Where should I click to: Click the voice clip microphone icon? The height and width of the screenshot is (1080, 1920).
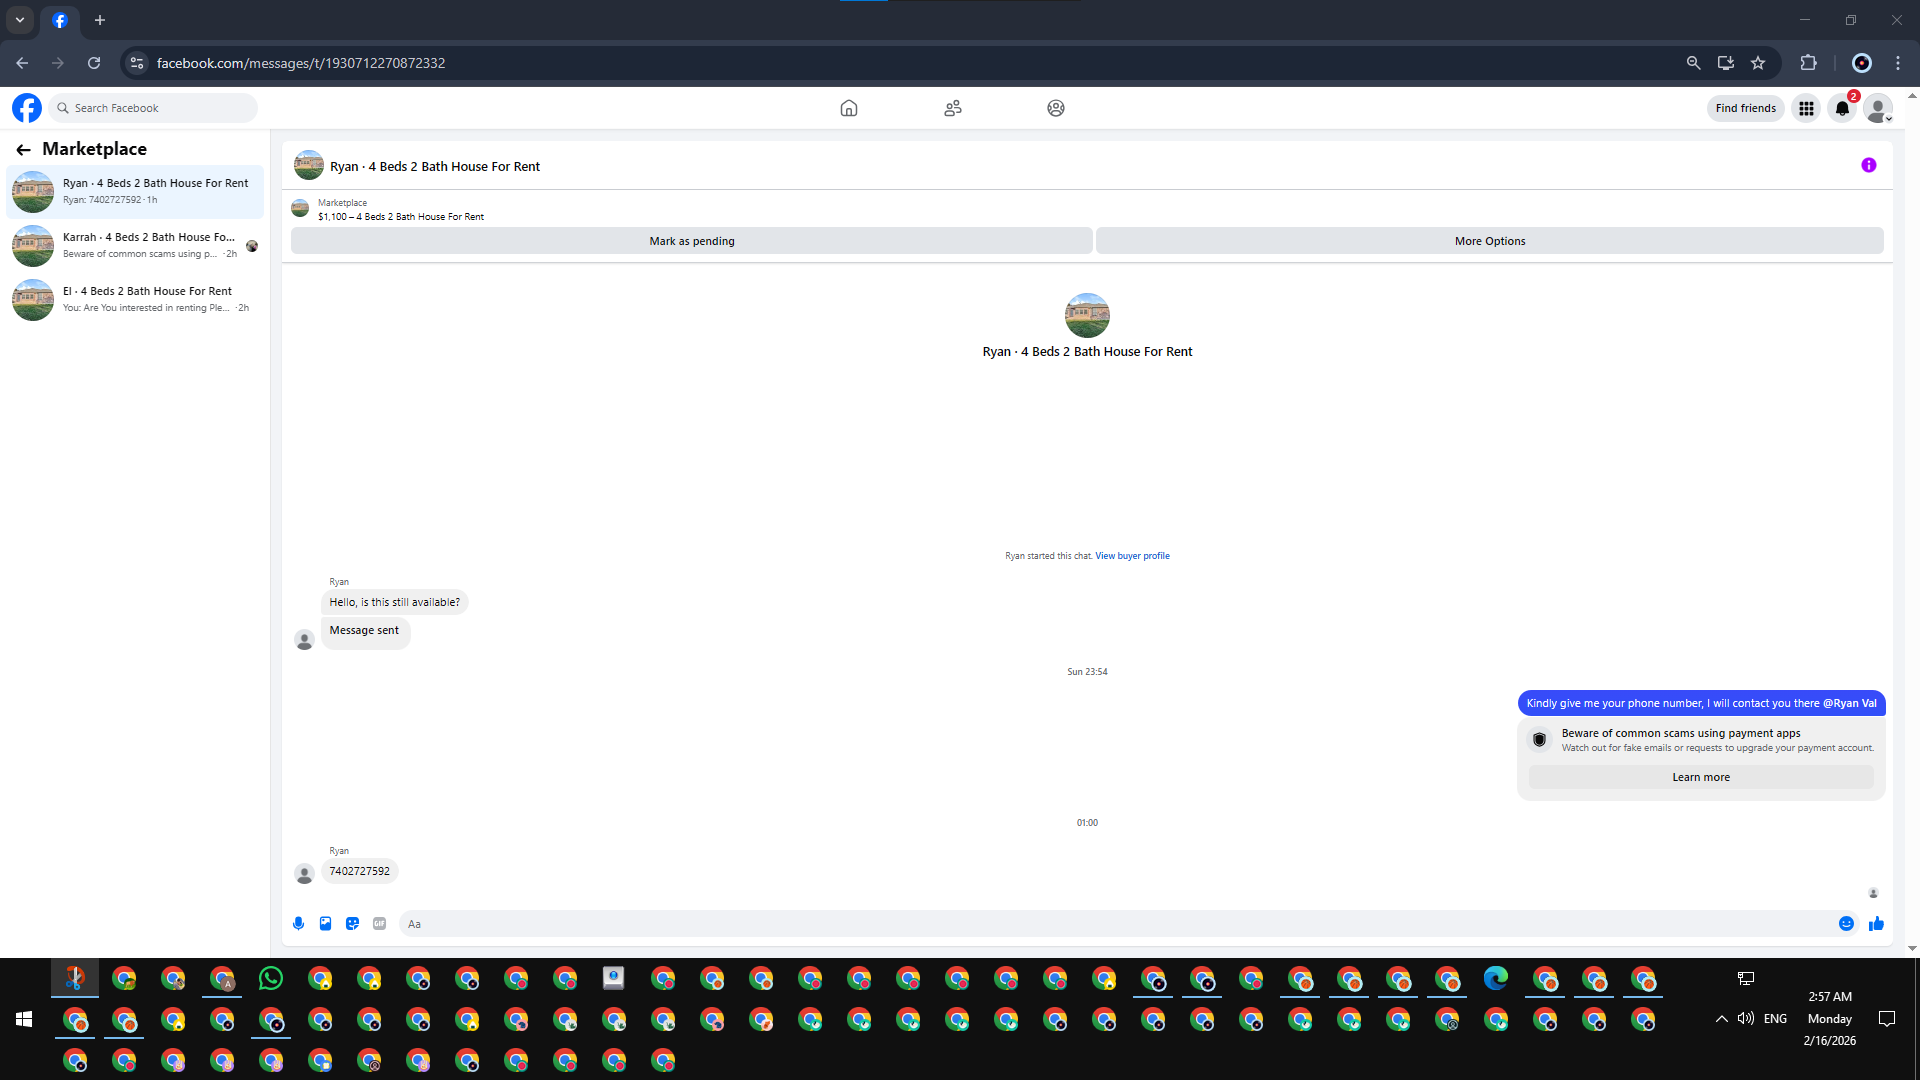298,923
